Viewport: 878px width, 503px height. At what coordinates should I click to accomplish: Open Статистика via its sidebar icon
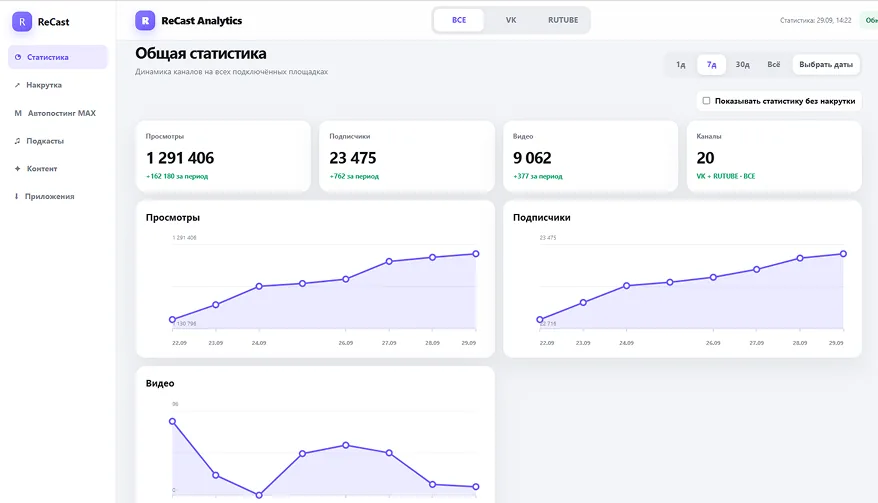point(18,57)
